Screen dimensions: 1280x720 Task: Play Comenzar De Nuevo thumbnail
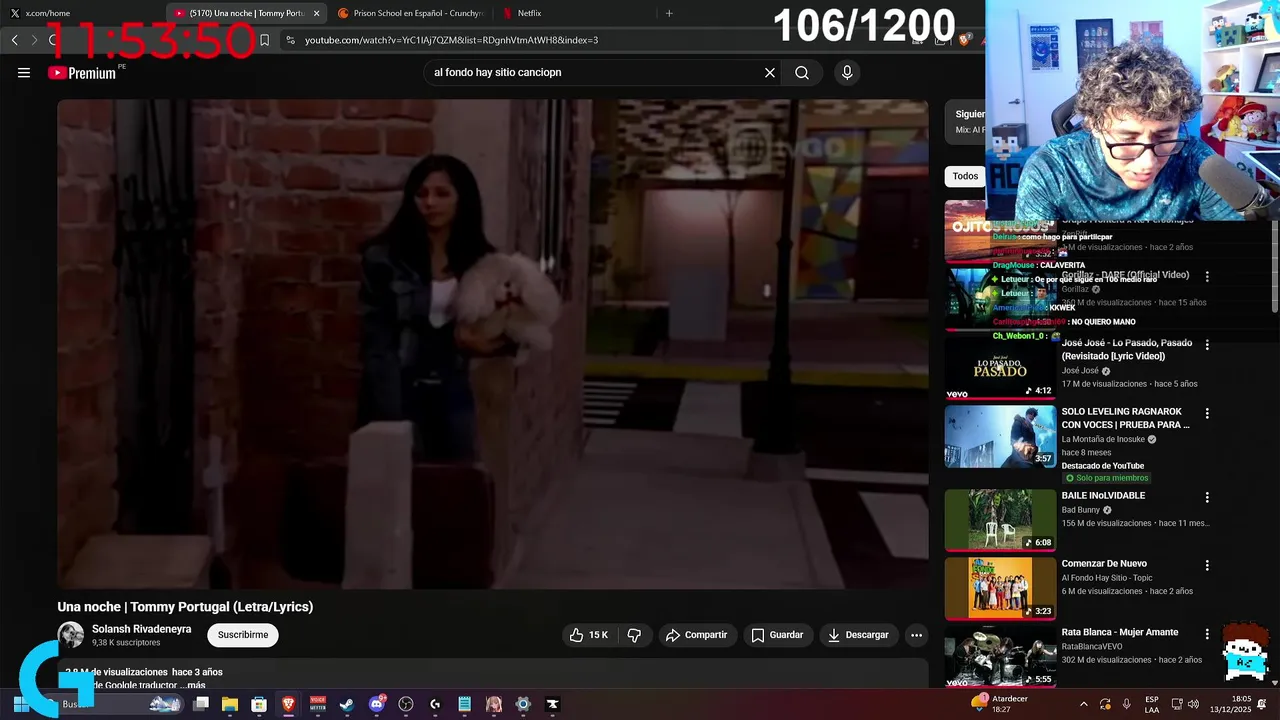(x=1000, y=588)
